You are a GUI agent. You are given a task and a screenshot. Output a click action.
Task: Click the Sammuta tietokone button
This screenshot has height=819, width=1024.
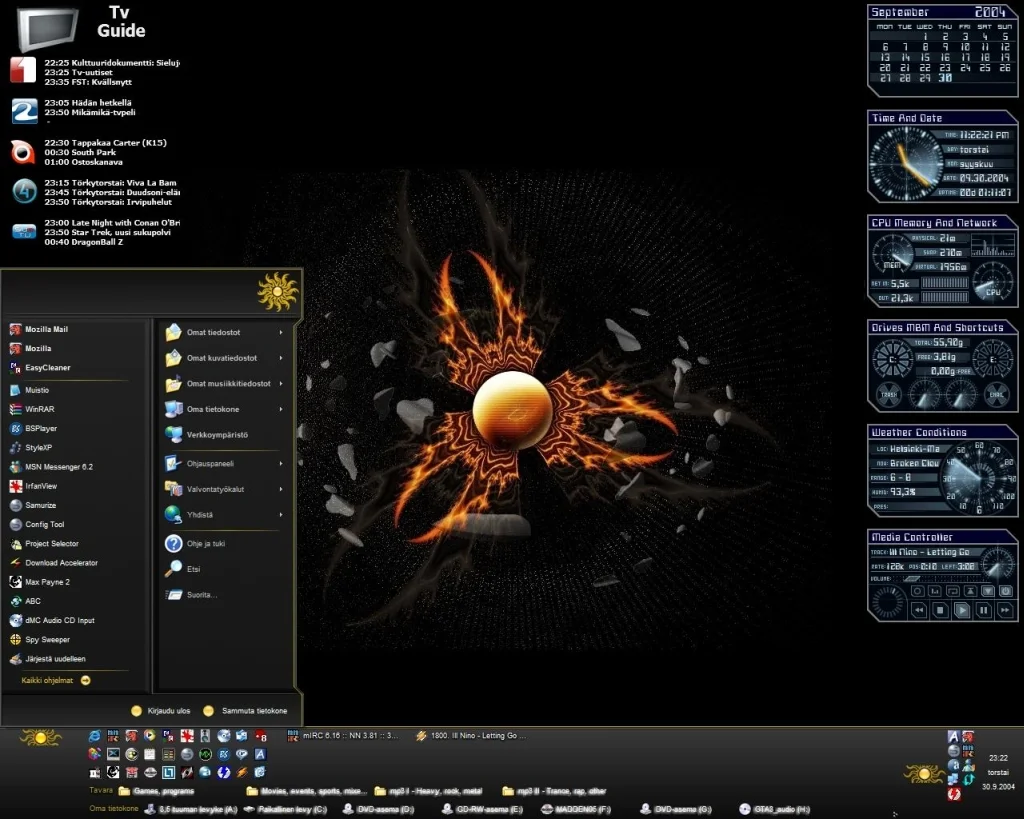[246, 711]
